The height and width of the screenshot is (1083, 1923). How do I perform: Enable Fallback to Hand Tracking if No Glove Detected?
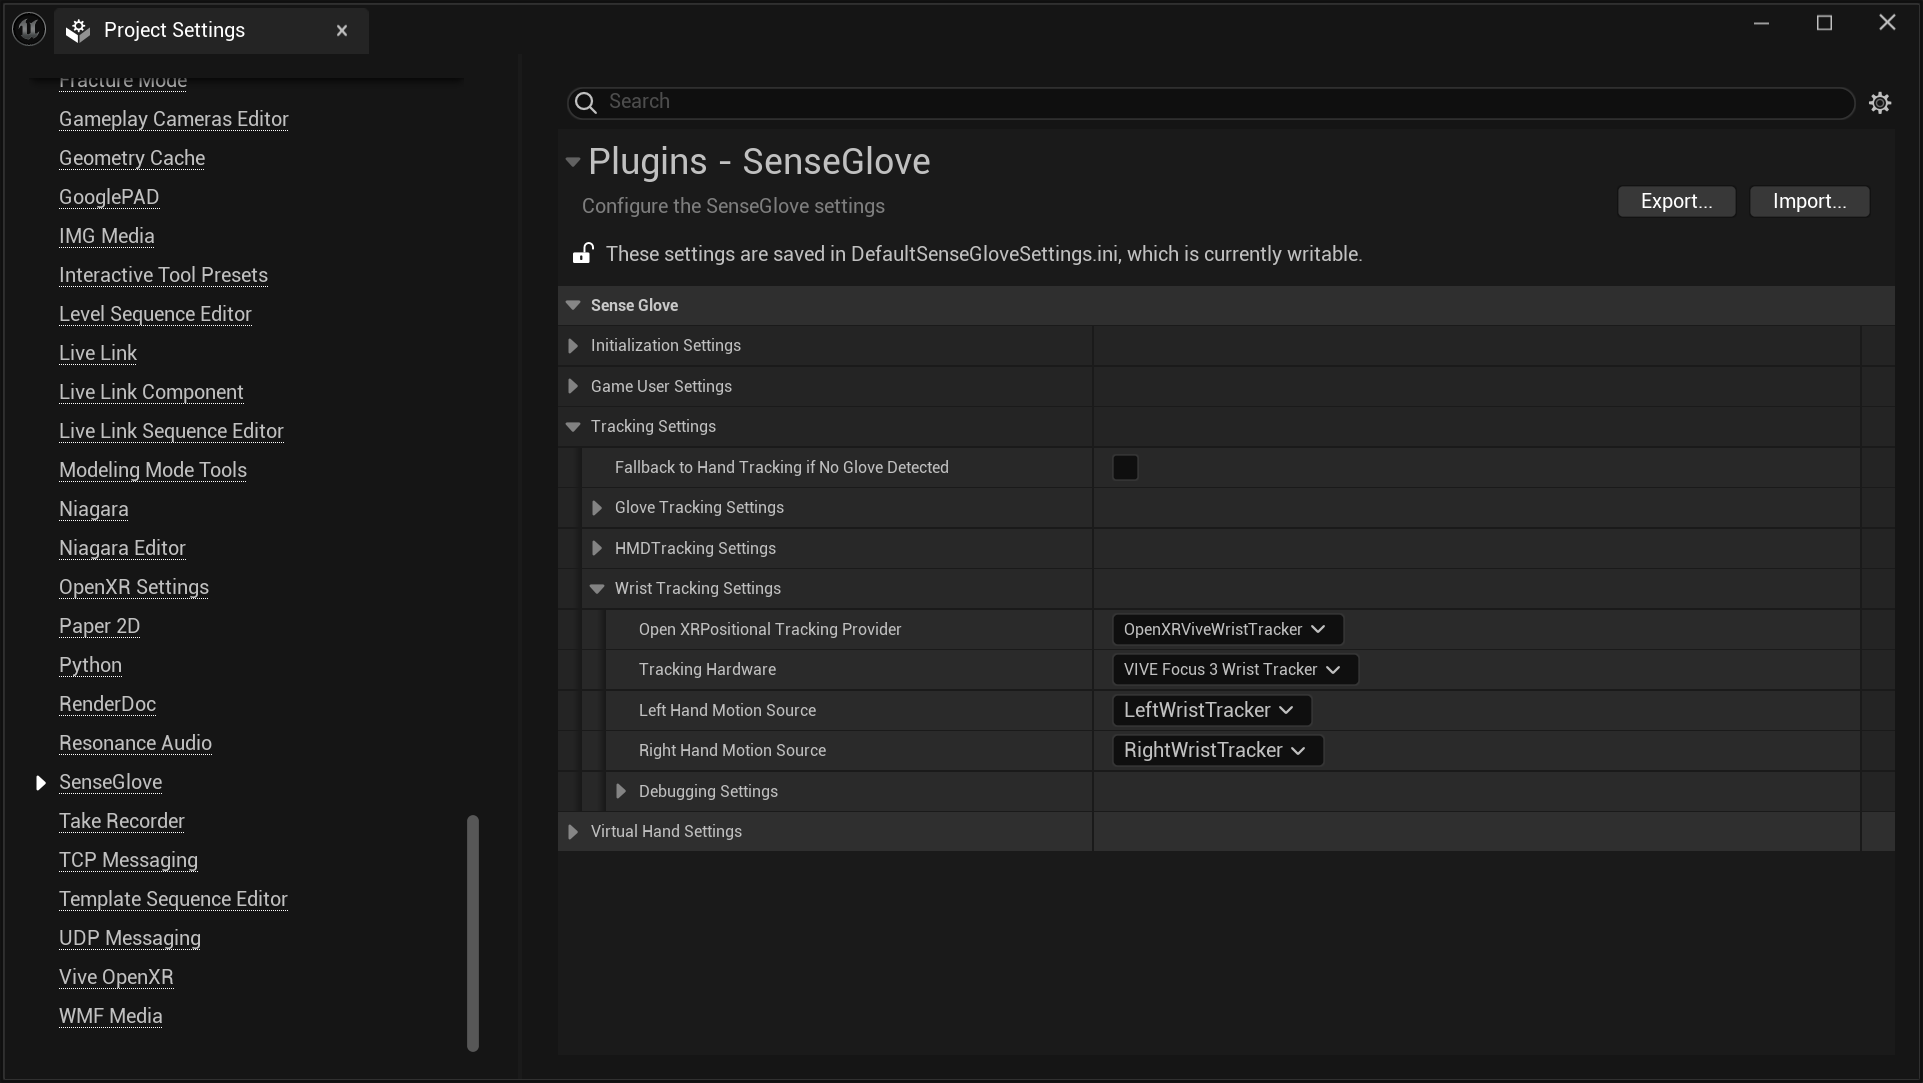tap(1125, 467)
